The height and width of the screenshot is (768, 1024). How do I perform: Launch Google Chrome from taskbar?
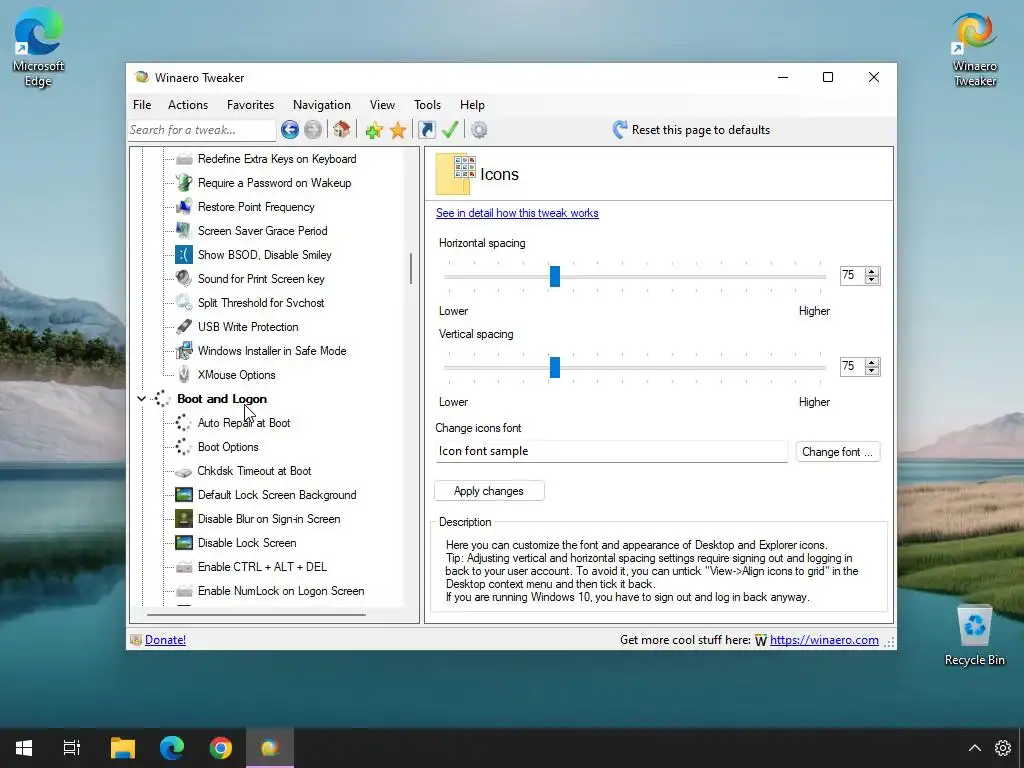point(221,748)
